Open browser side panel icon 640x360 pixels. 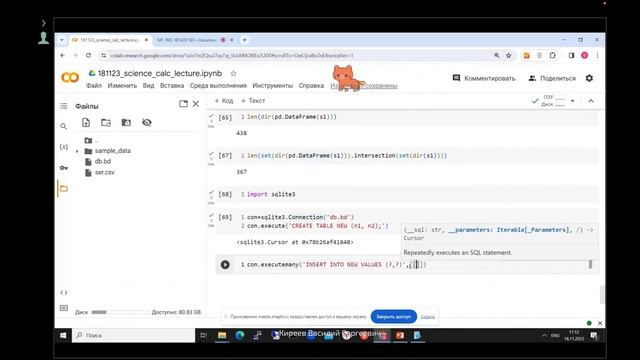click(571, 56)
